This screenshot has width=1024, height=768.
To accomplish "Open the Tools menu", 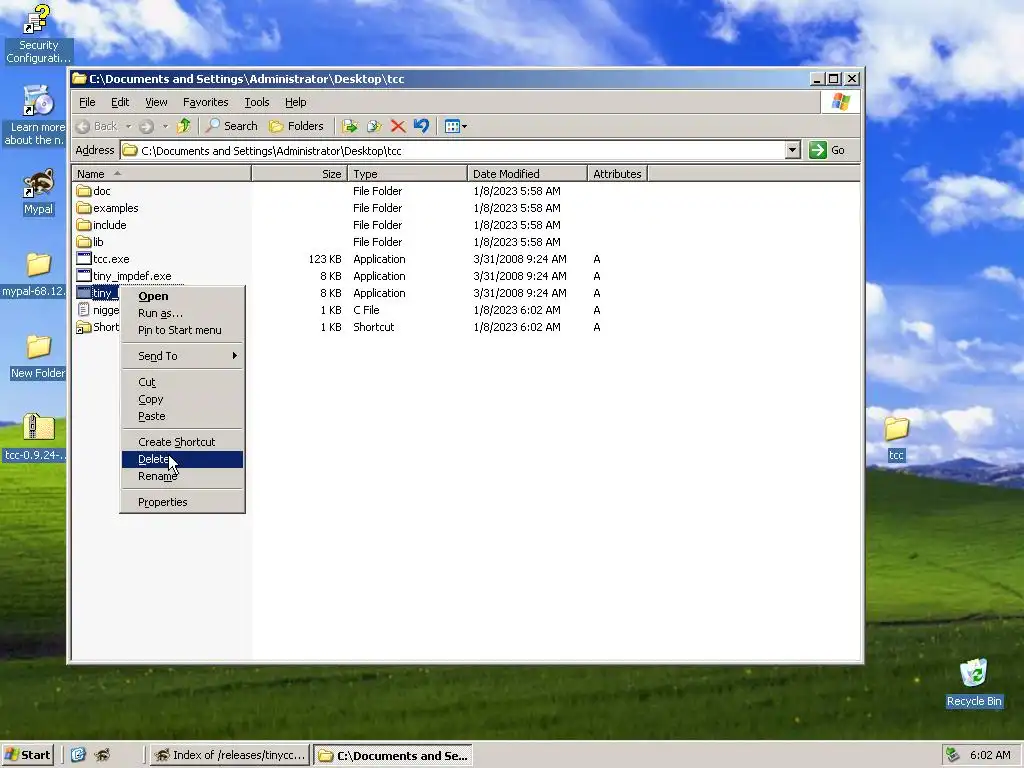I will click(x=257, y=102).
